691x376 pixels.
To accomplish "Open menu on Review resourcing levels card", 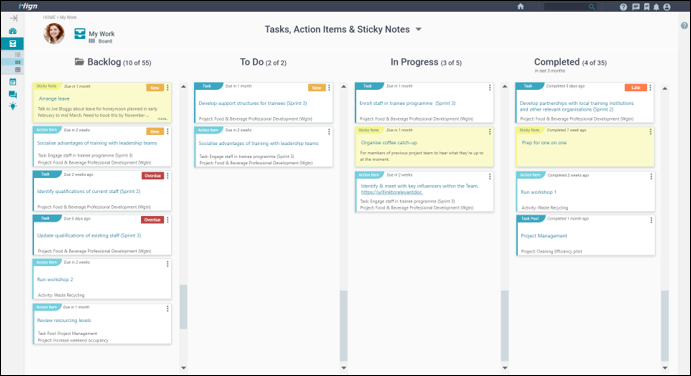I will tap(167, 309).
